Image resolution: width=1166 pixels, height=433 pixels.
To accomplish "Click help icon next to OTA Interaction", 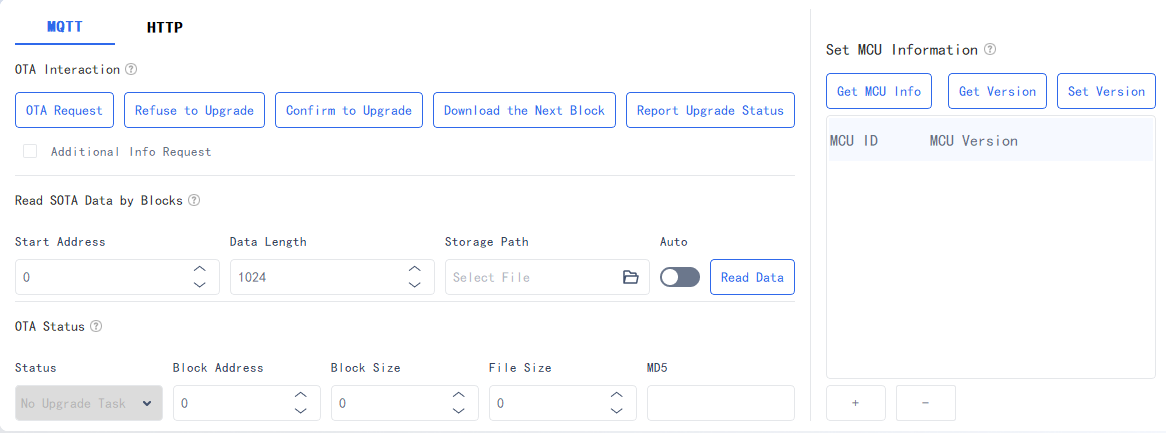I will (131, 69).
